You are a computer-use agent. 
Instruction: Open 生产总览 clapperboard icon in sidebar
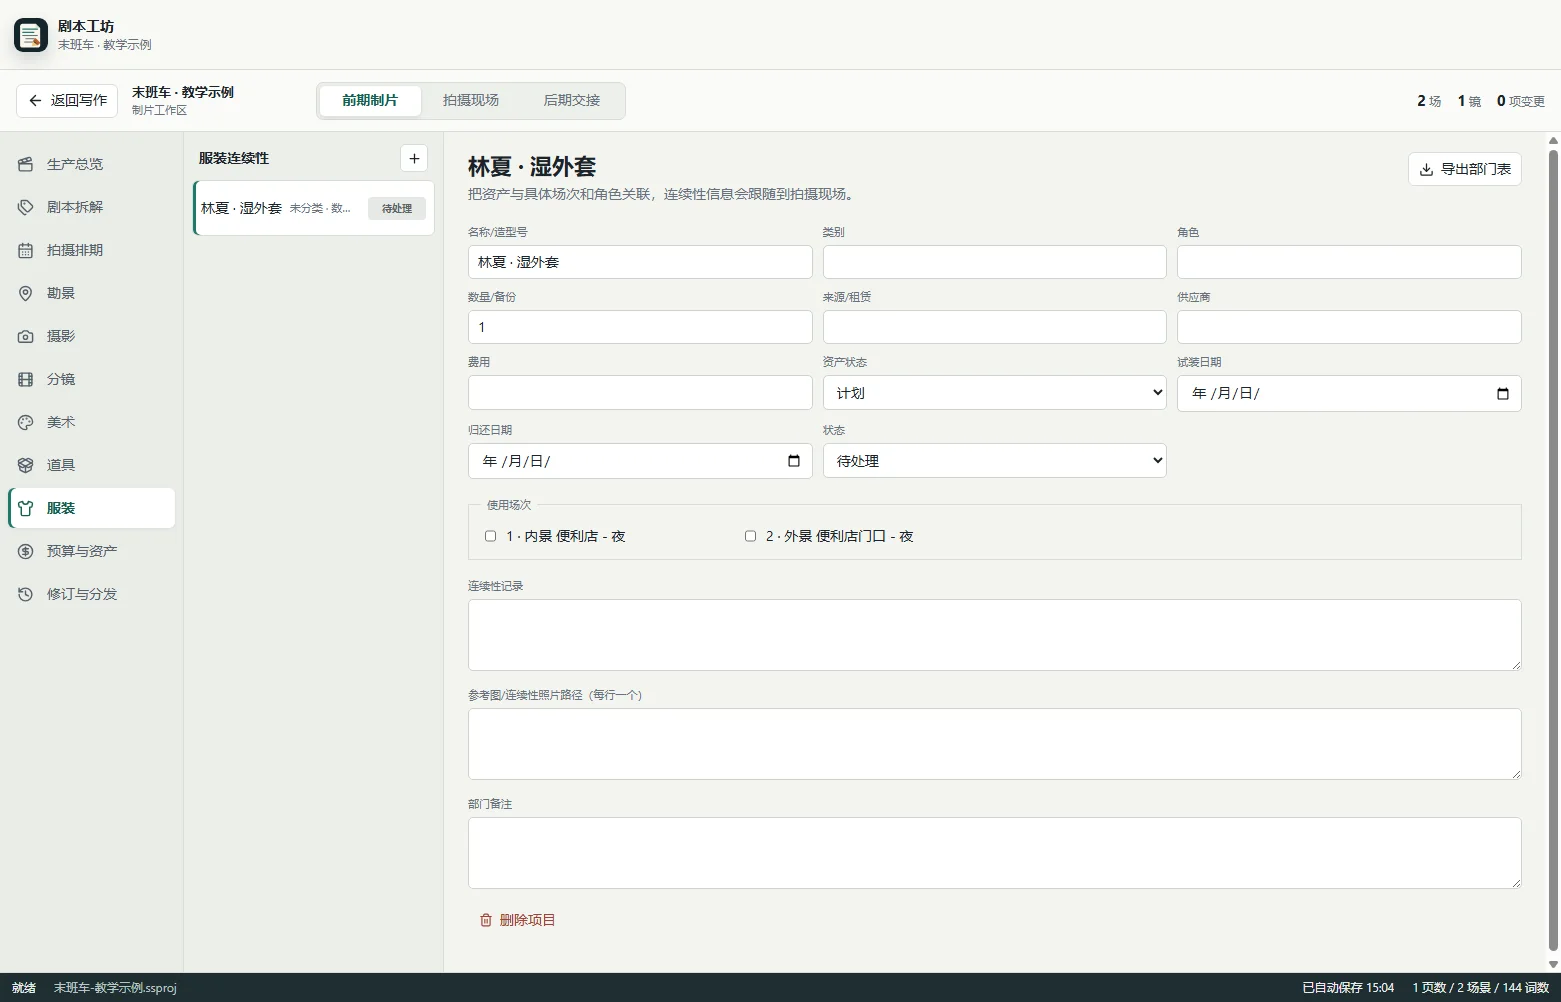pos(26,164)
